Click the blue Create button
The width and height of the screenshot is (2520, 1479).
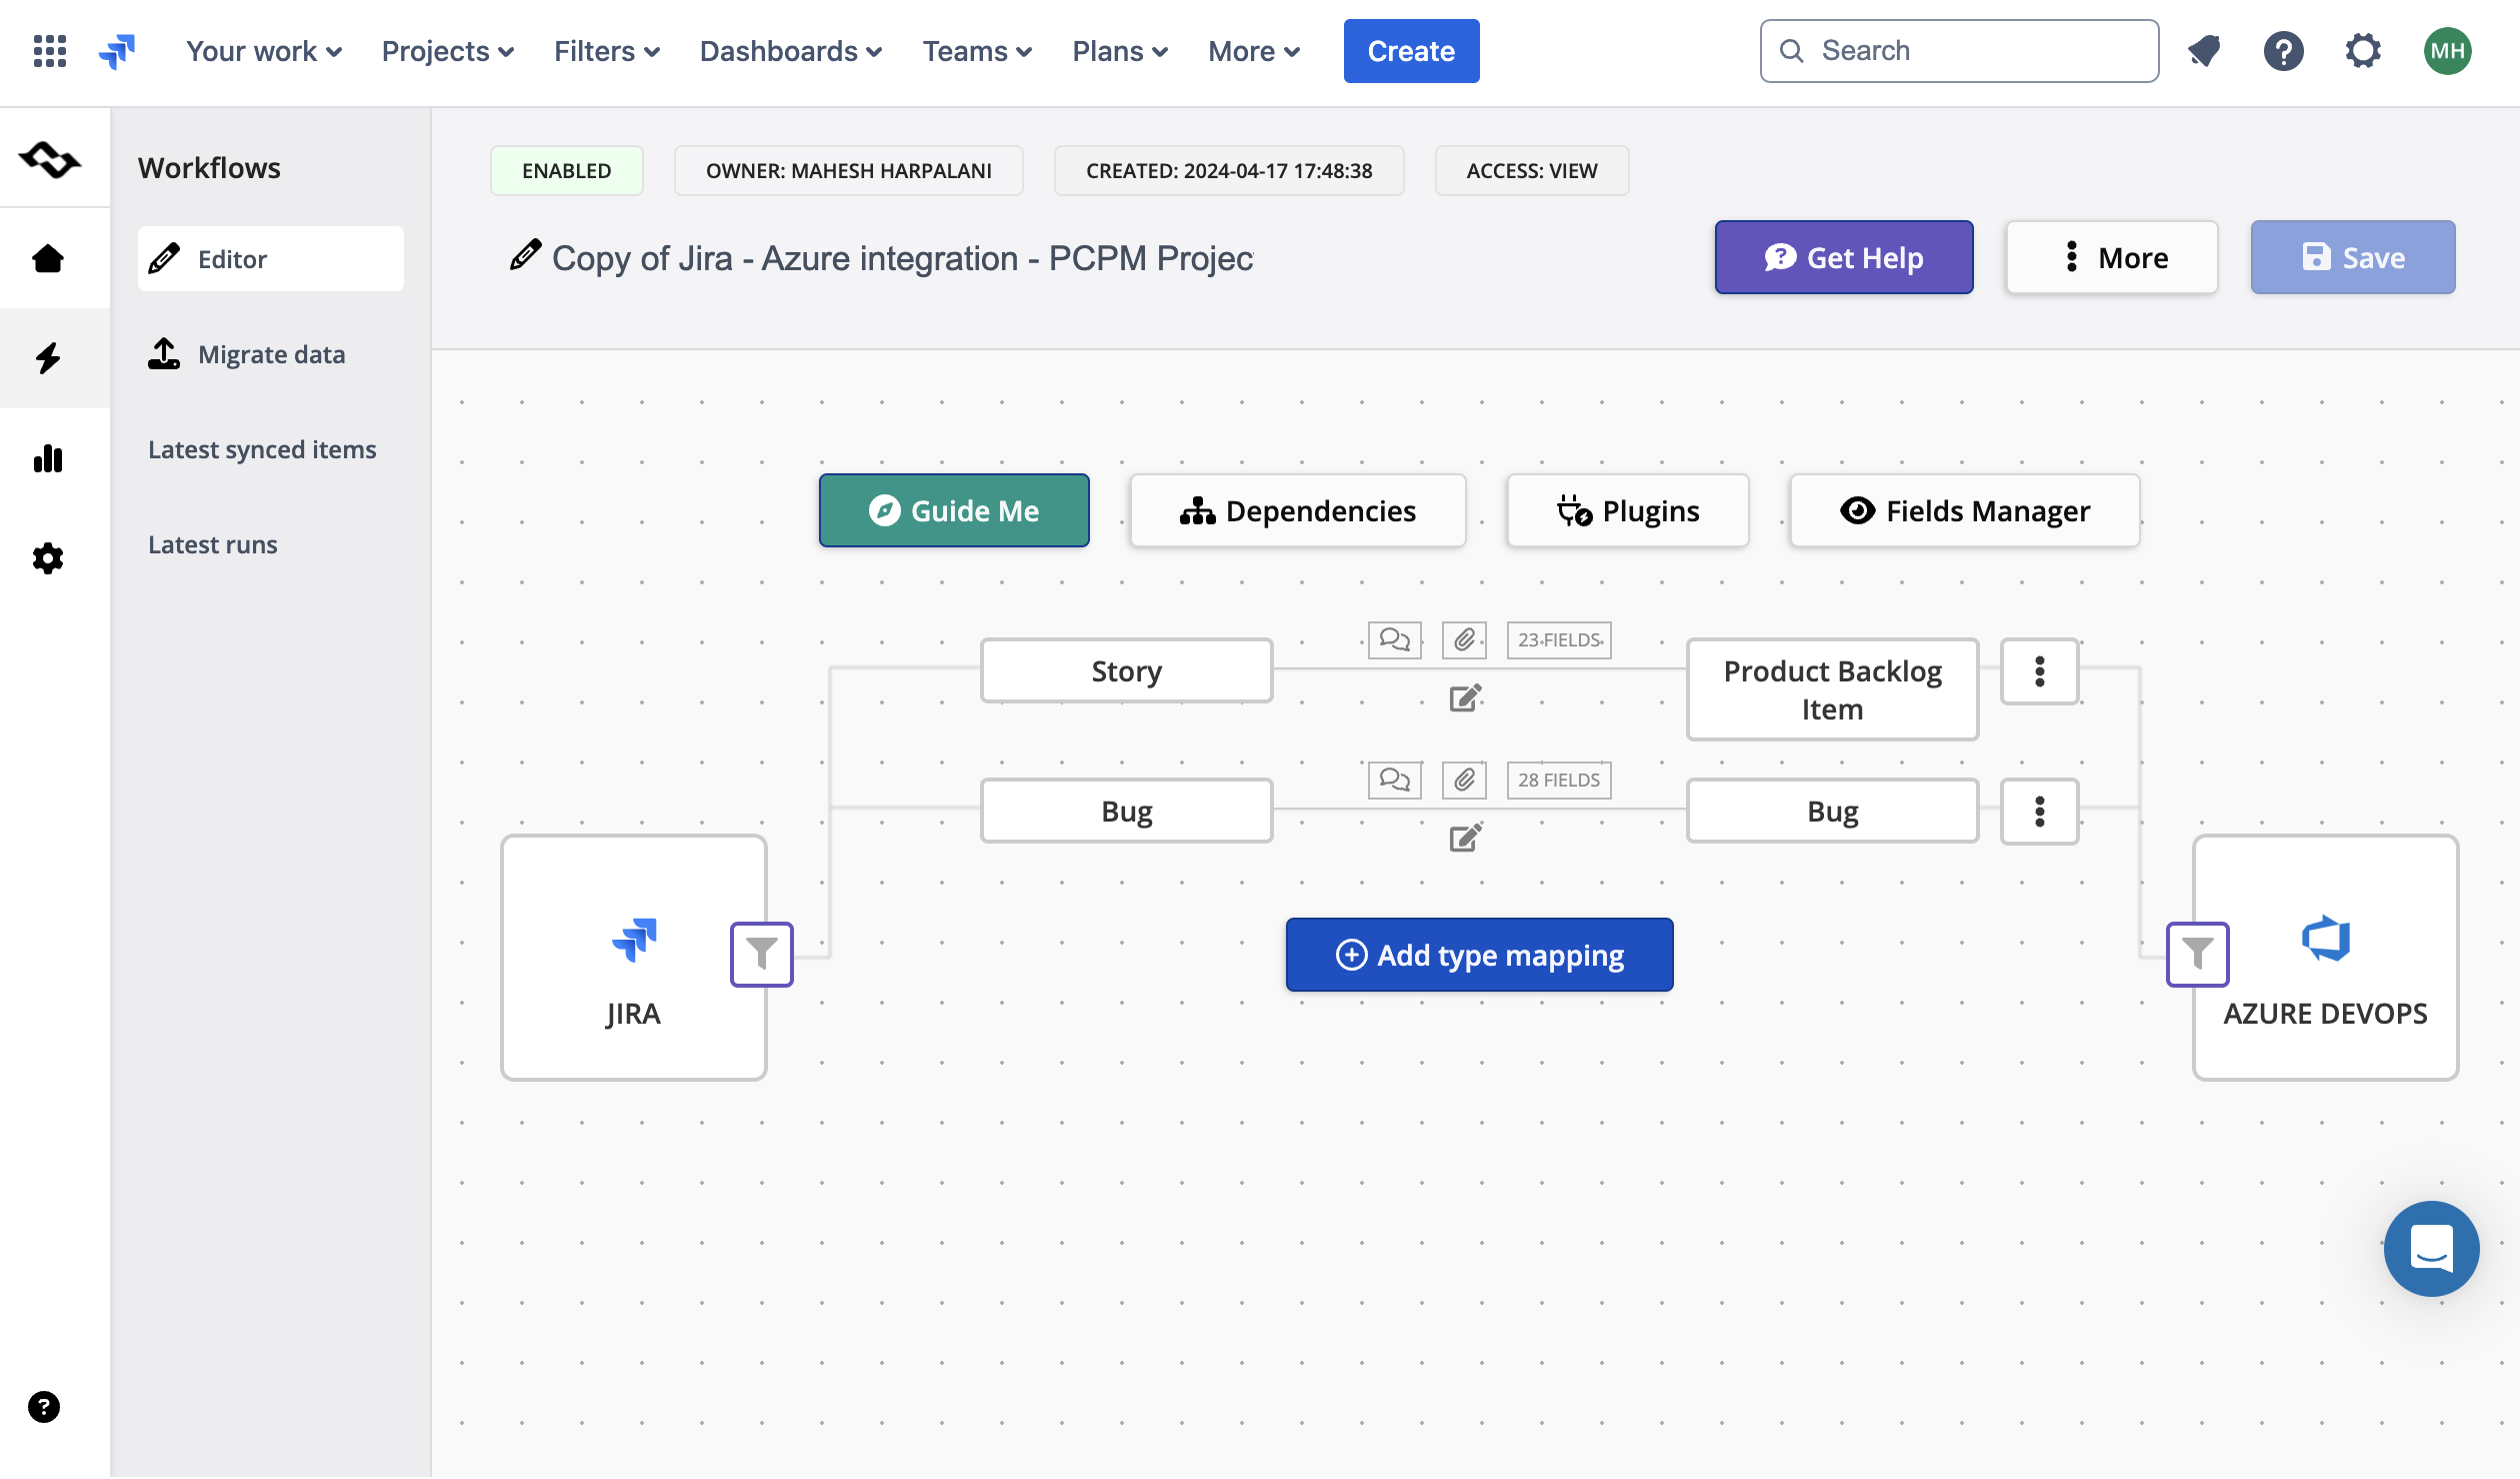tap(1411, 51)
